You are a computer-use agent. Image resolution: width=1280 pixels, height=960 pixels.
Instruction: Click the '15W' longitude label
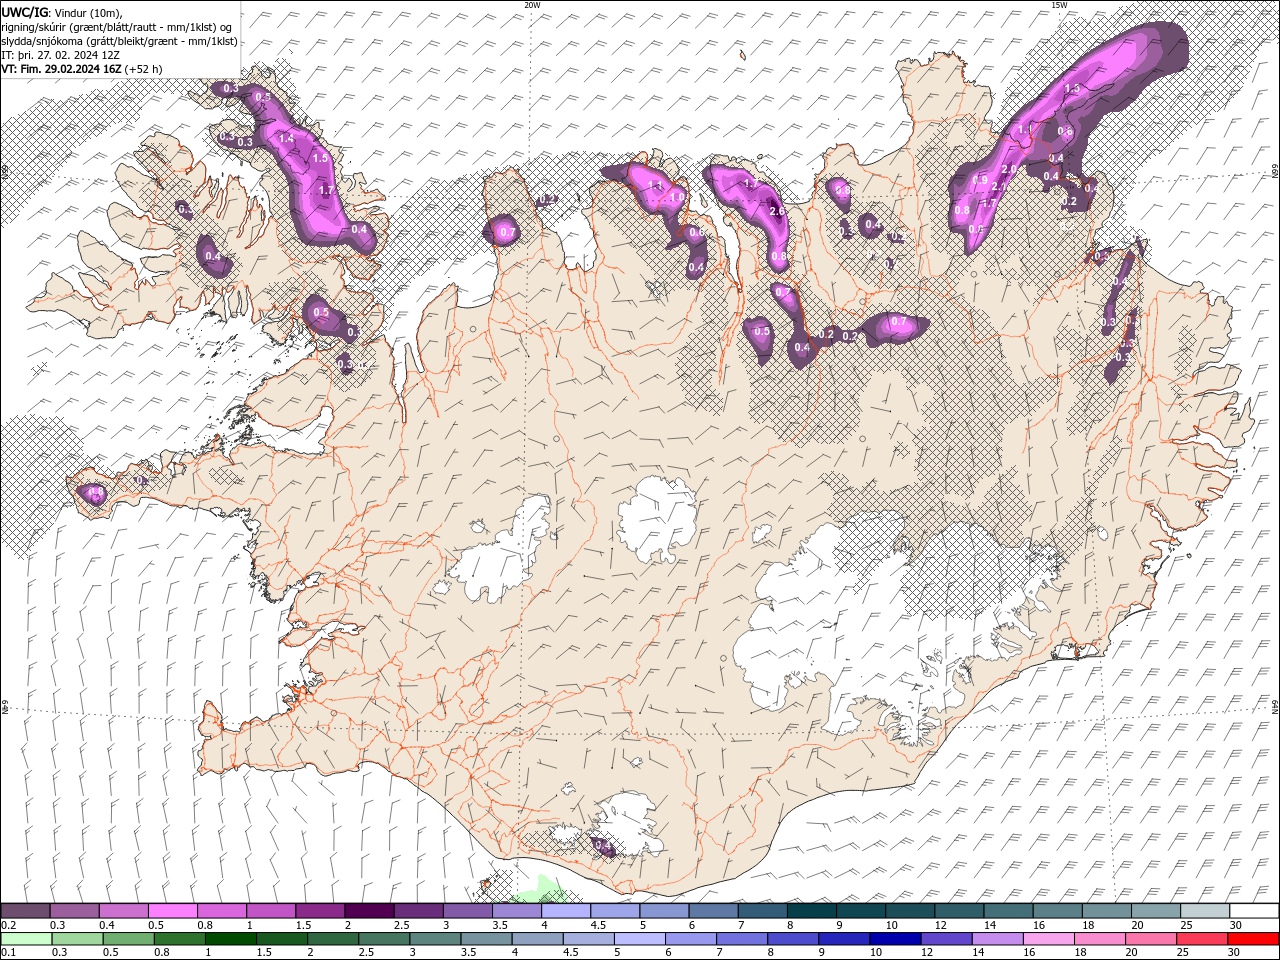1059,5
